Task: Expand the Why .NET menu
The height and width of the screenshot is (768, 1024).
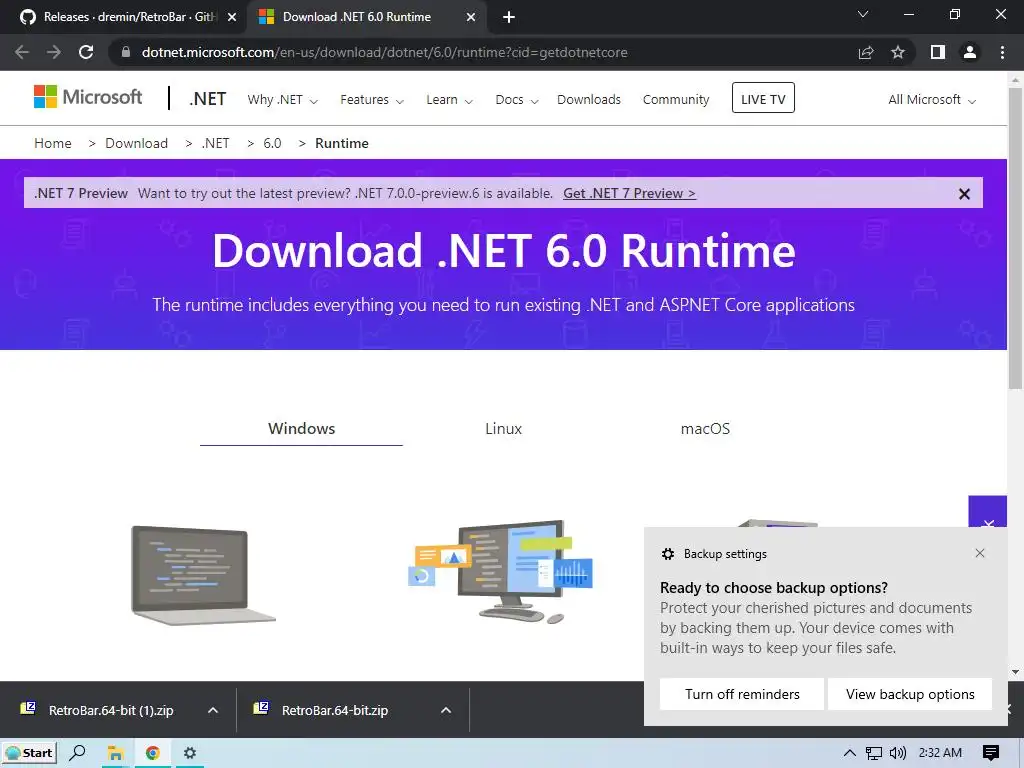Action: (282, 100)
